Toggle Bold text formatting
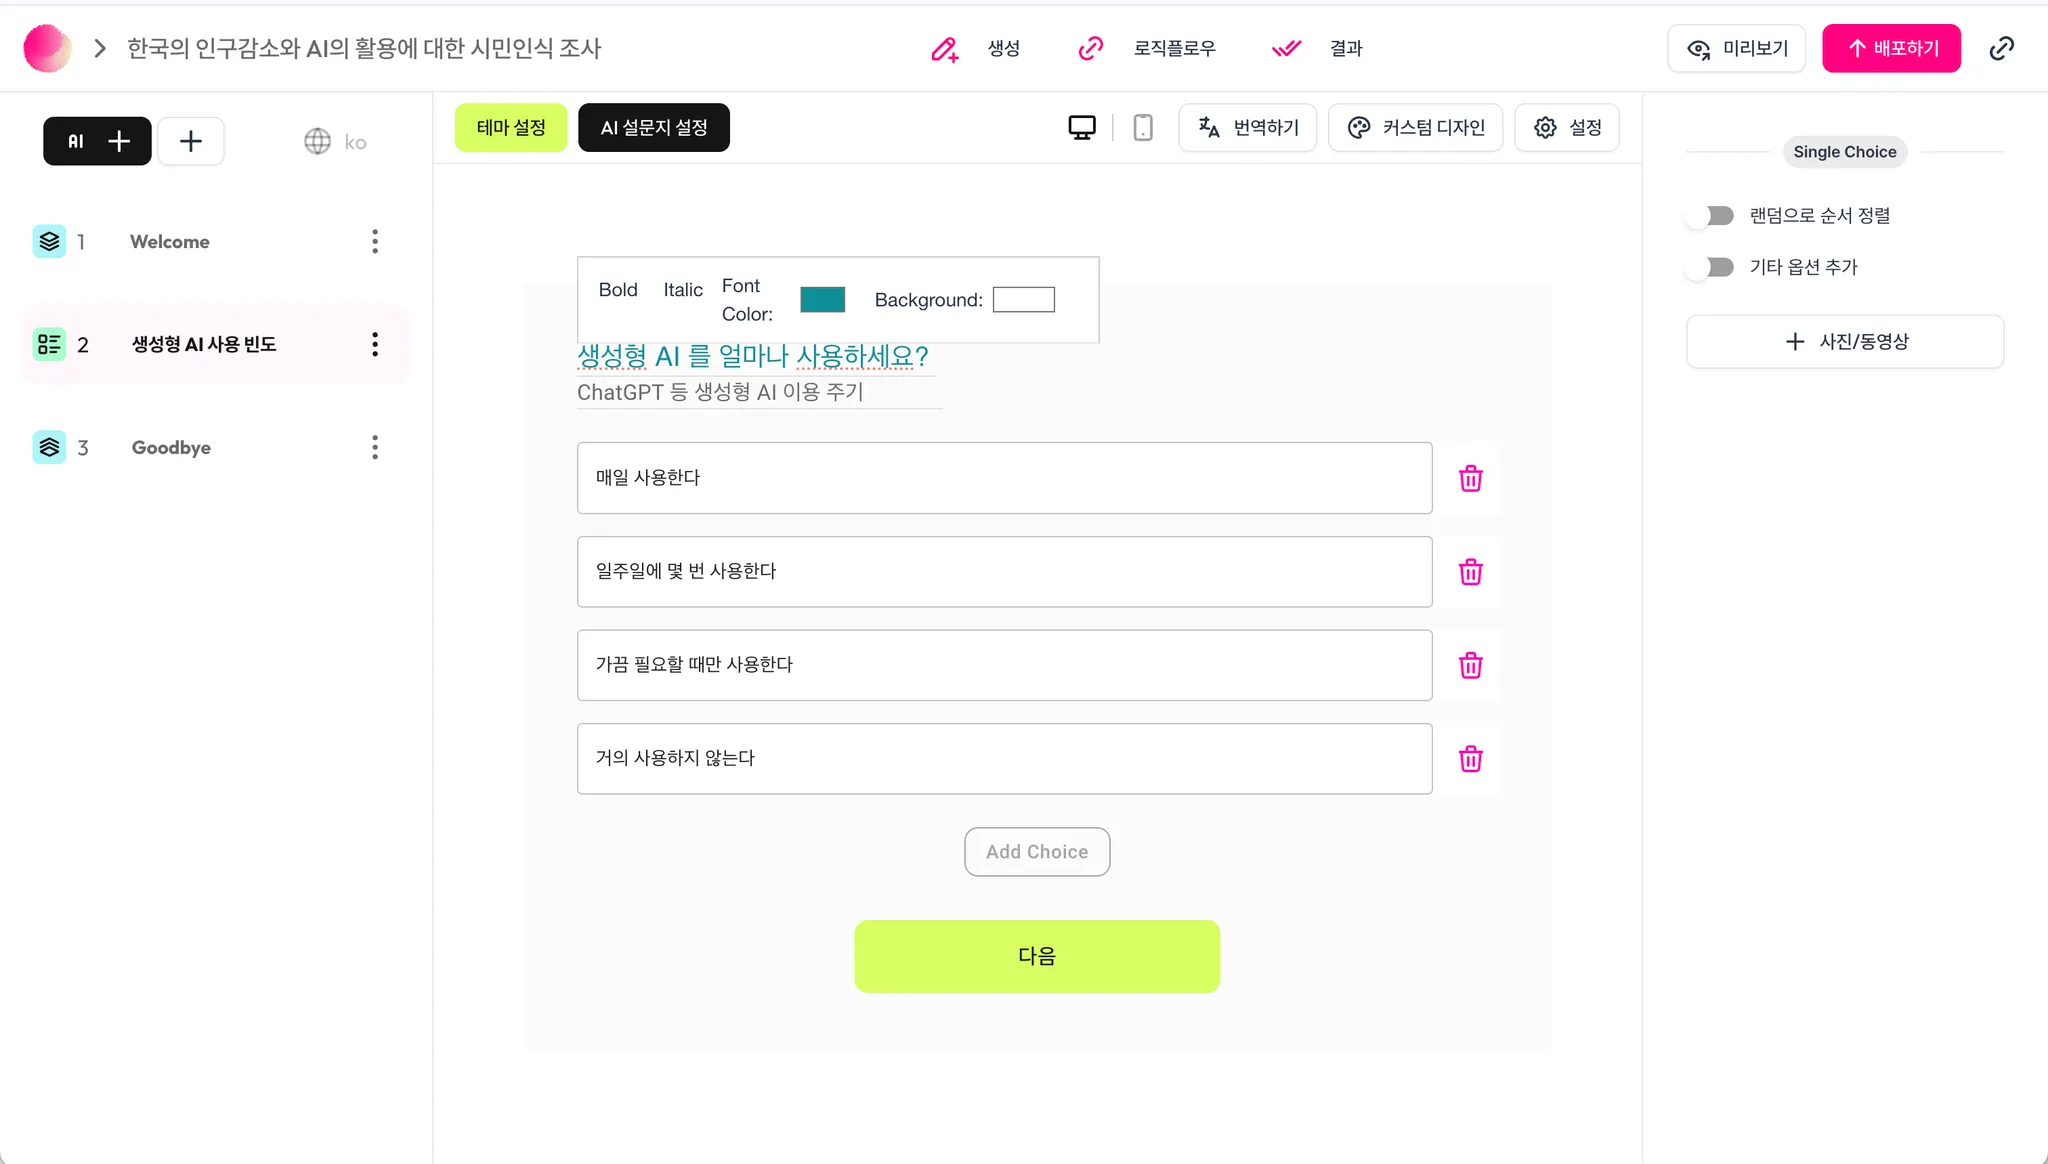The width and height of the screenshot is (2048, 1164). coord(618,290)
